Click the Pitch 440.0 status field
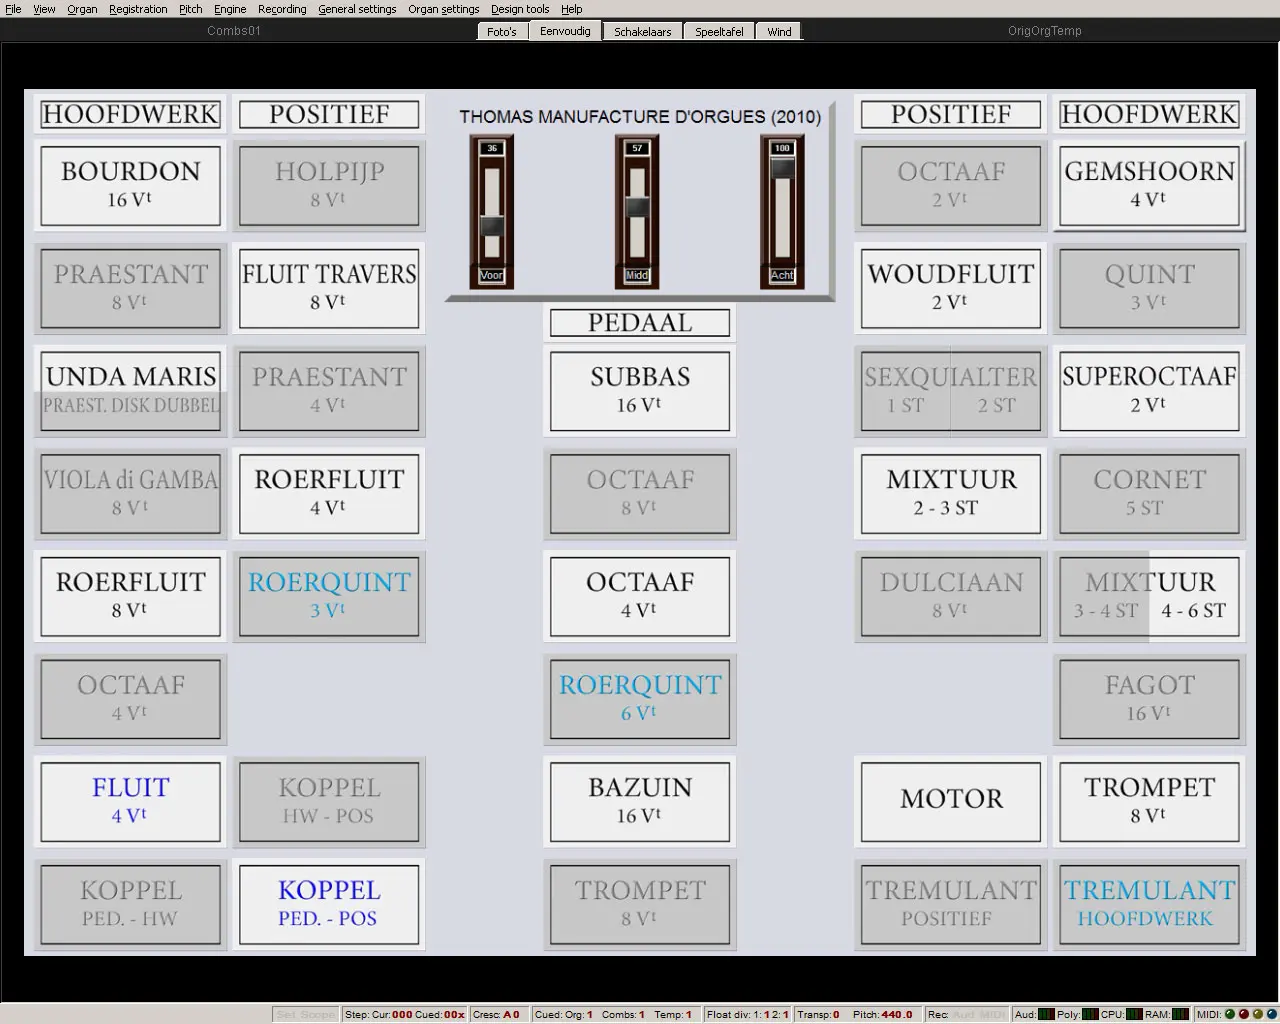The image size is (1280, 1024). pyautogui.click(x=883, y=1014)
